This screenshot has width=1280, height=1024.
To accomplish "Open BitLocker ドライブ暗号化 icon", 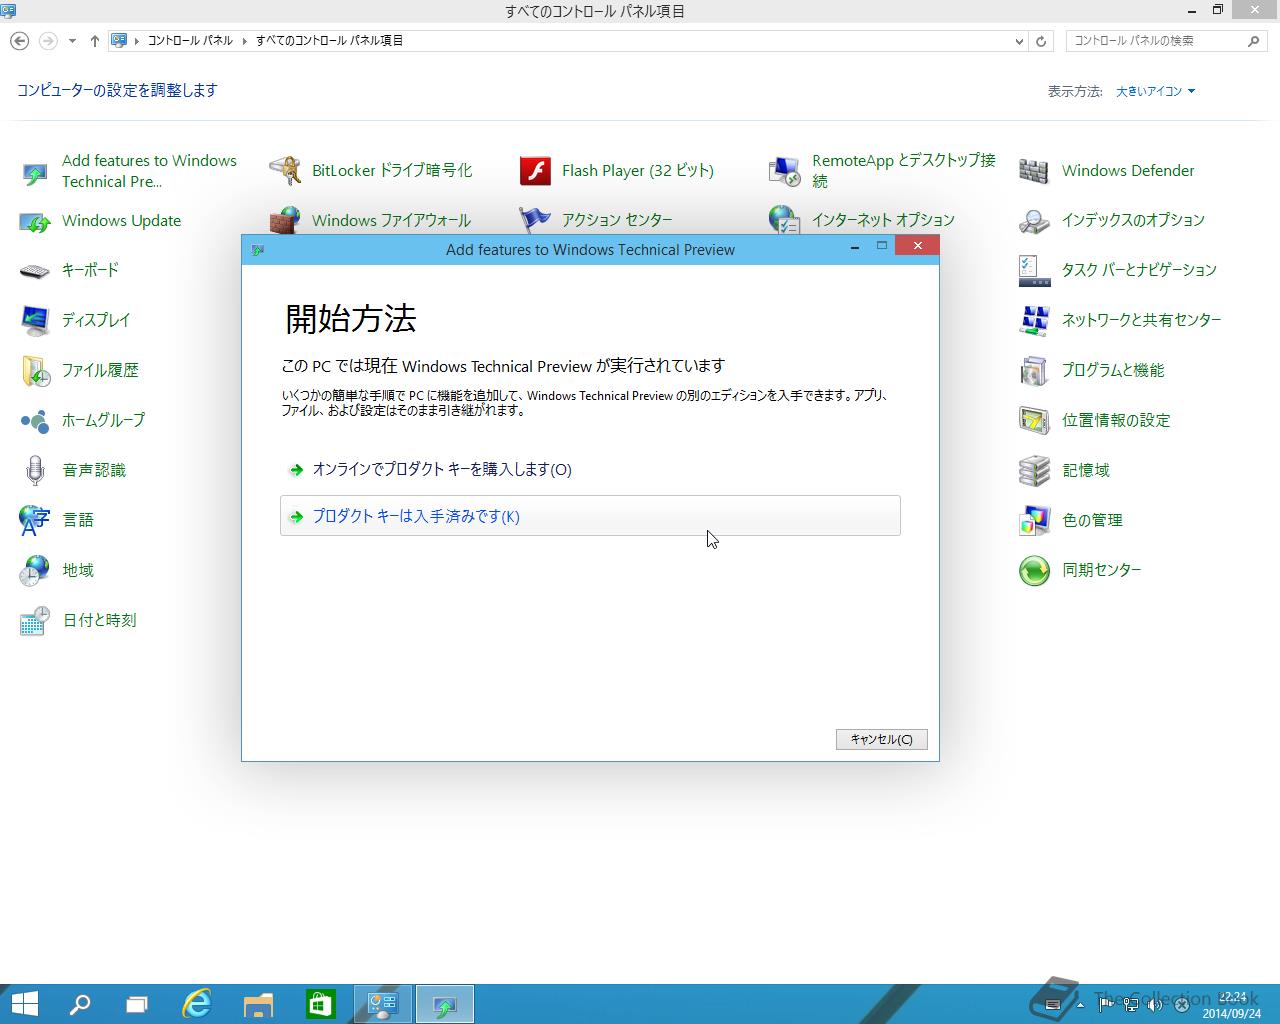I will (285, 171).
